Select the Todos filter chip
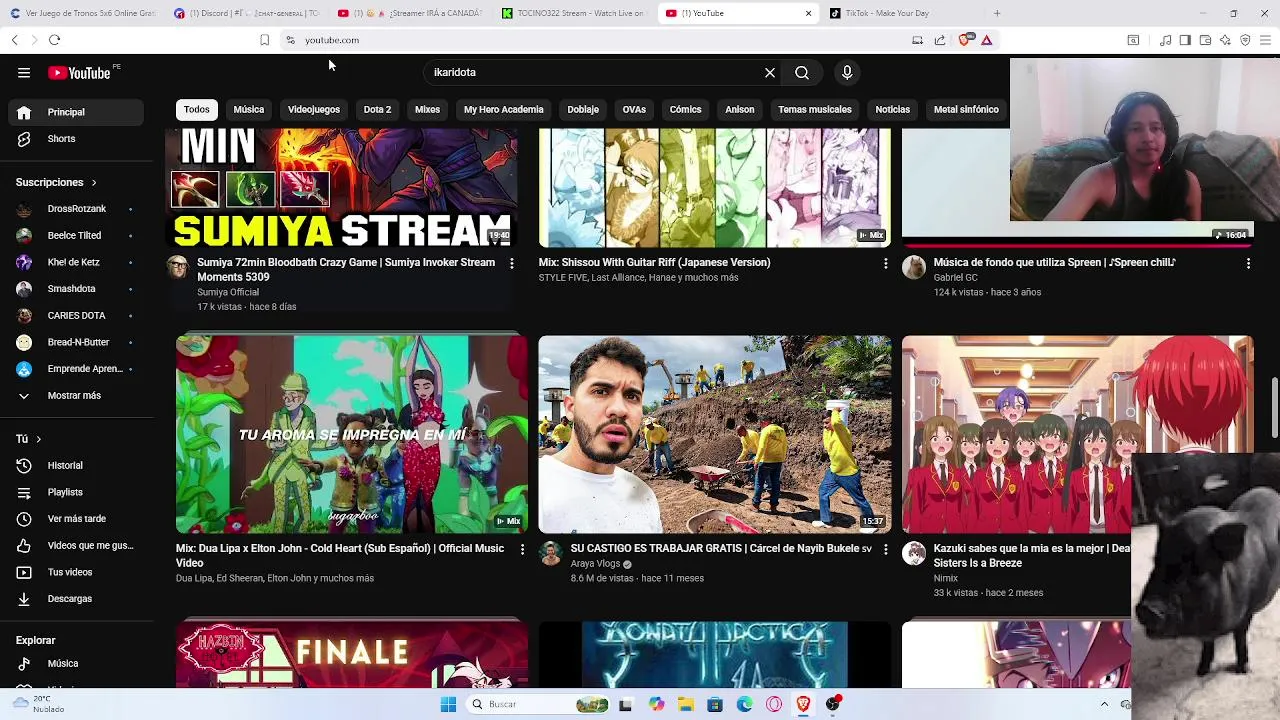The image size is (1280, 720). [x=197, y=109]
